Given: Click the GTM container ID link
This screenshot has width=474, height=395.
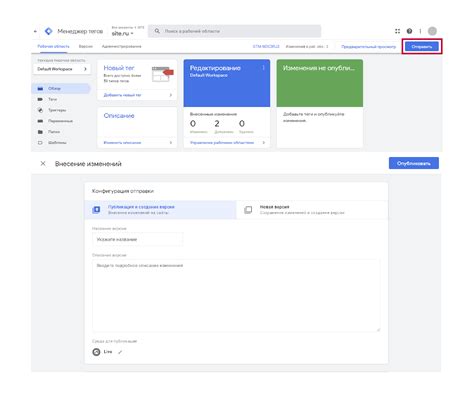Looking at the screenshot, I should [x=266, y=46].
